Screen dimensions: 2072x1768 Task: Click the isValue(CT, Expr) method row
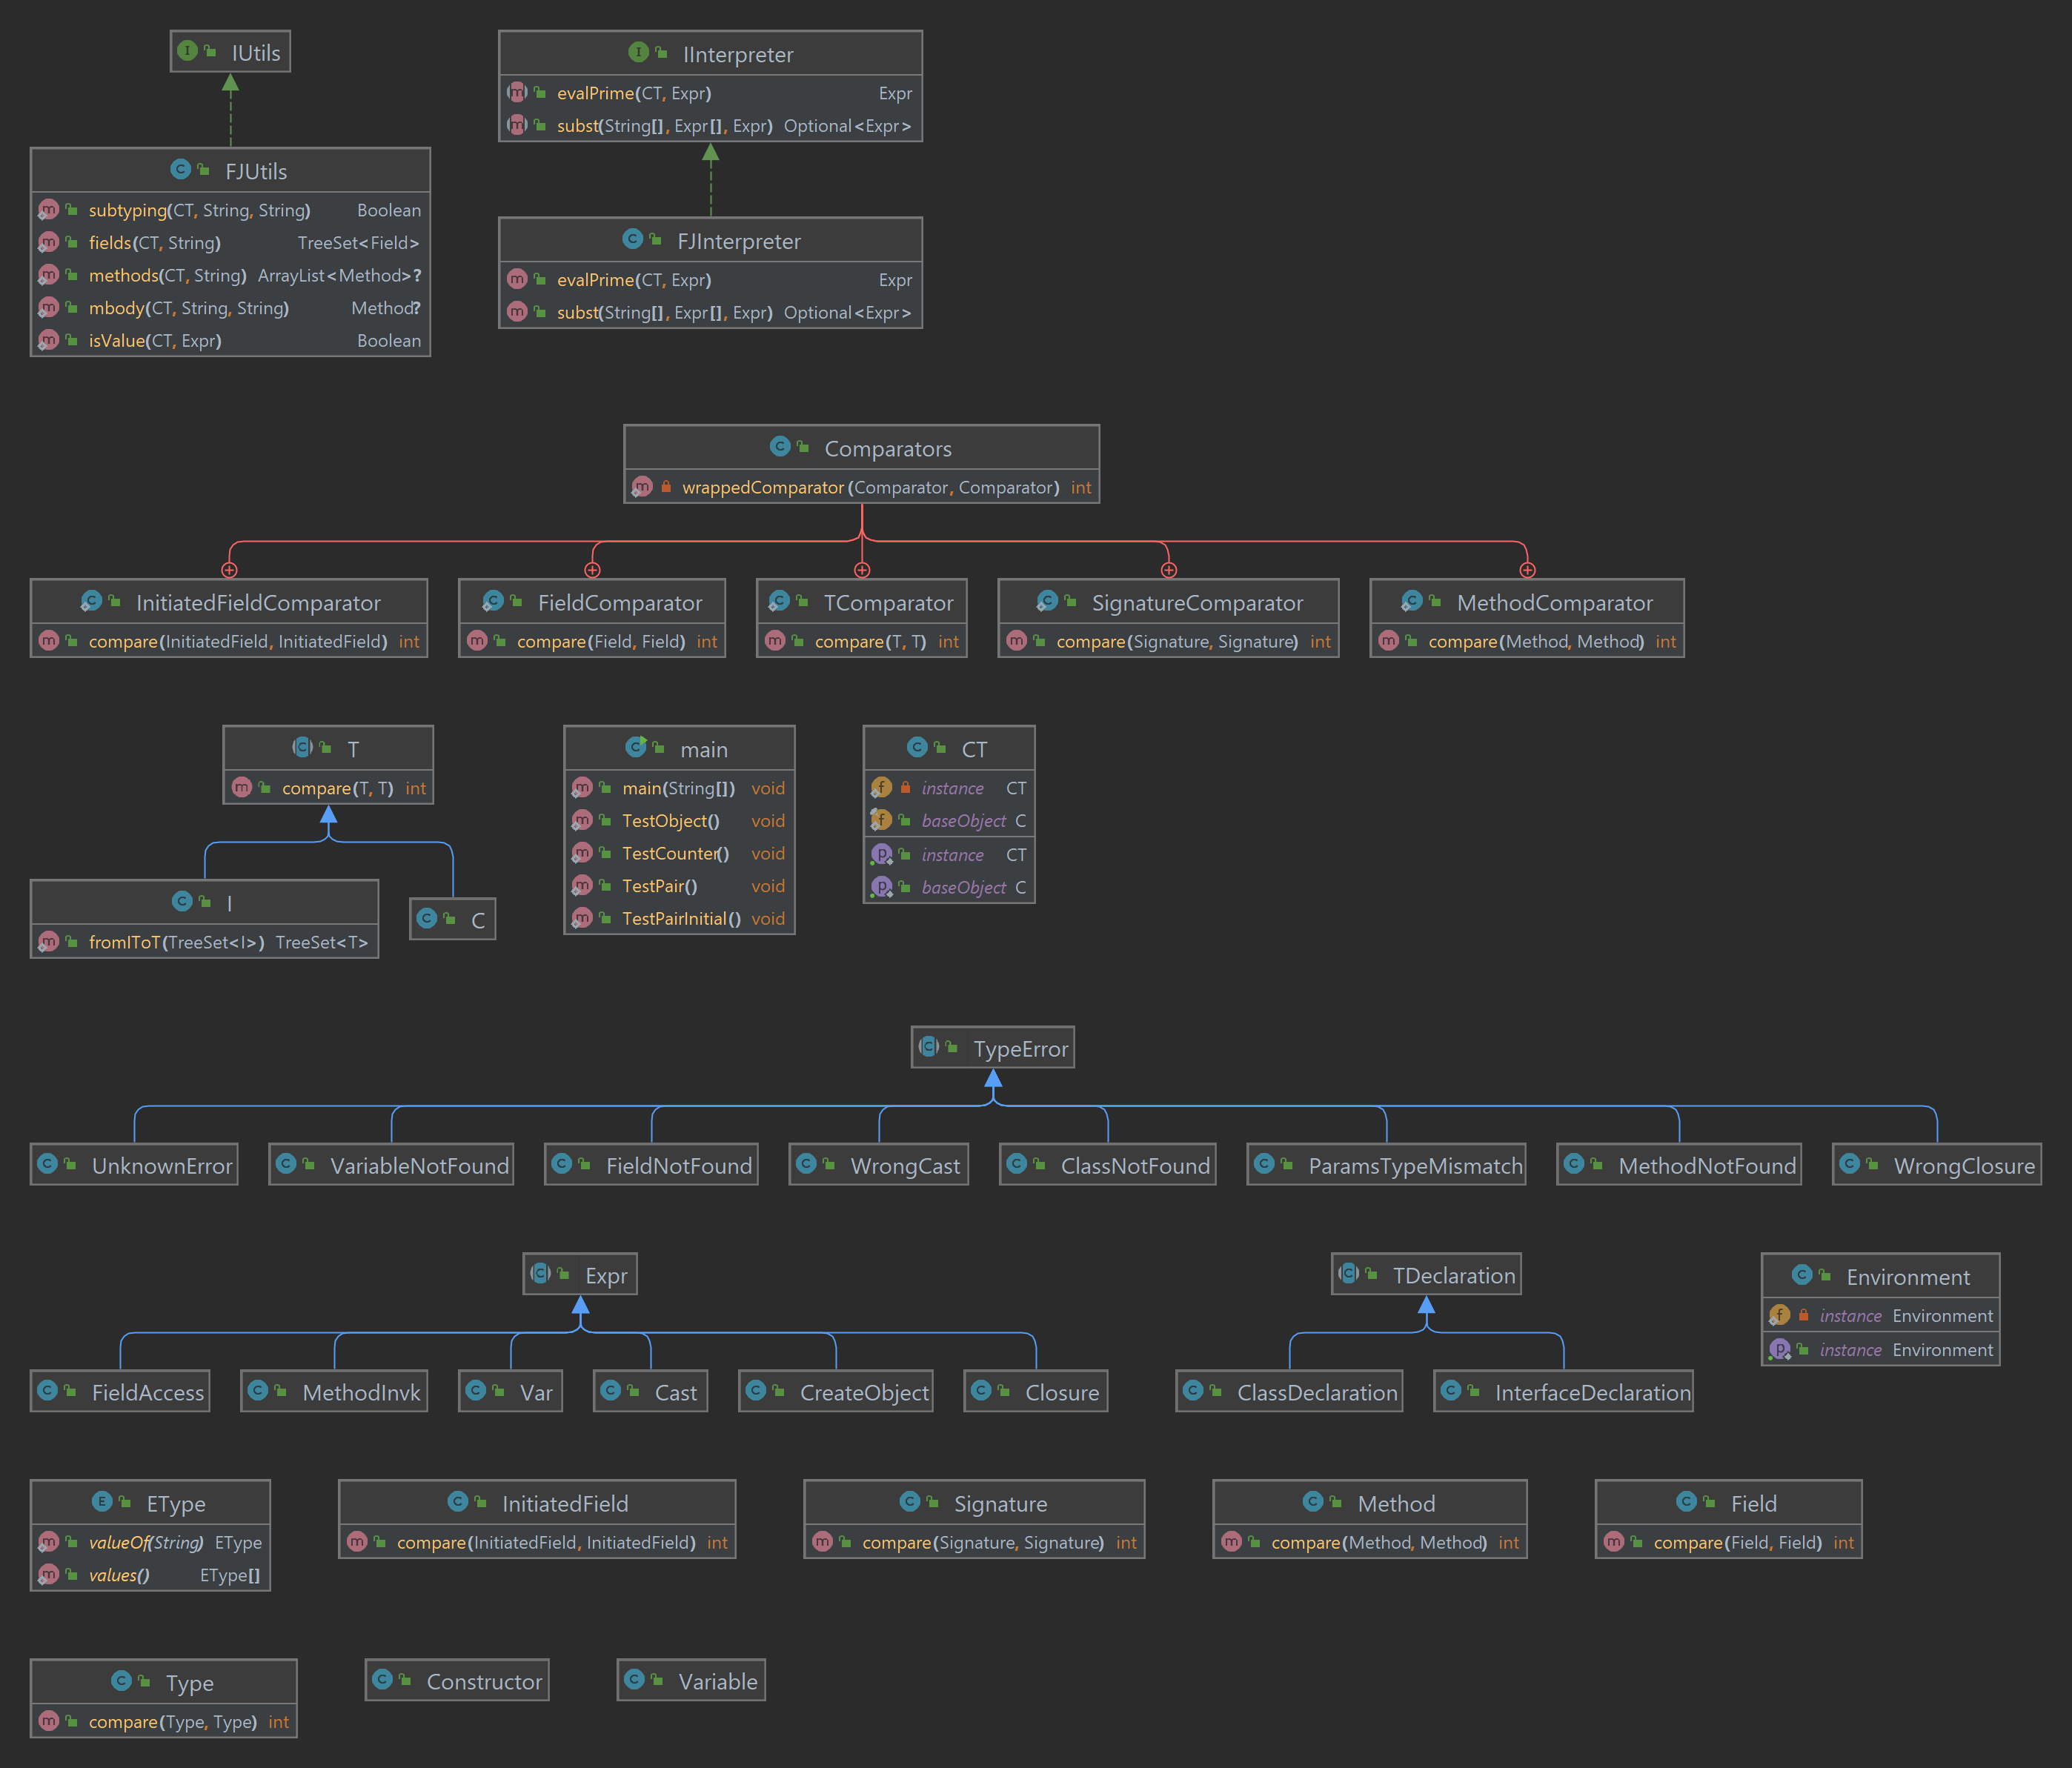pyautogui.click(x=230, y=341)
